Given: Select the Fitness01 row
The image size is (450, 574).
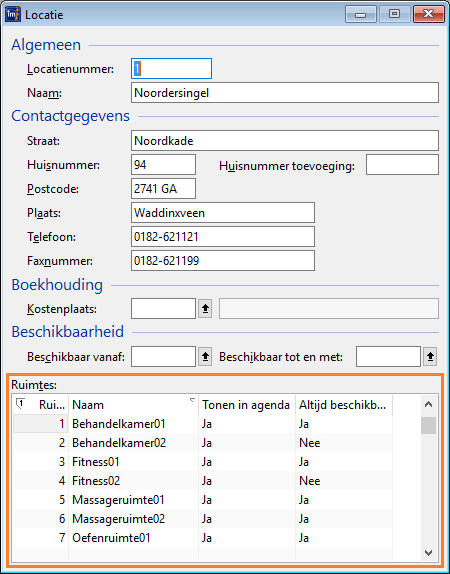Looking at the screenshot, I should [x=202, y=462].
